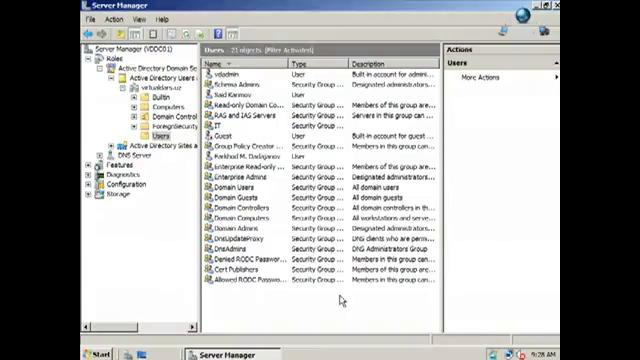
Task: Open the Action menu
Action: point(114,19)
